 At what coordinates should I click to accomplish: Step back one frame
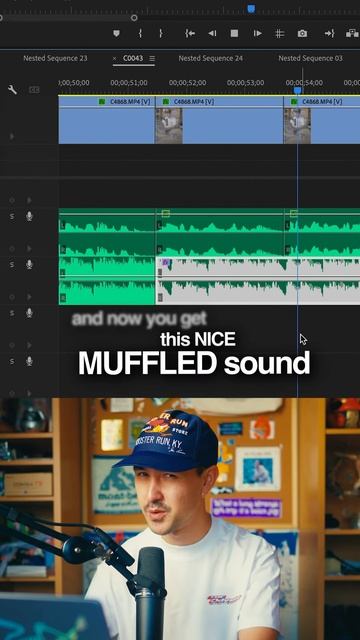(x=212, y=33)
